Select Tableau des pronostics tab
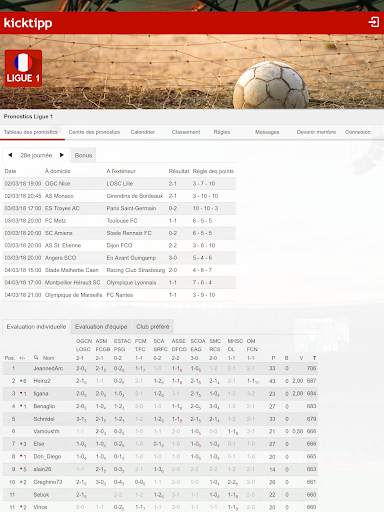The height and width of the screenshot is (512, 384). (x=31, y=132)
